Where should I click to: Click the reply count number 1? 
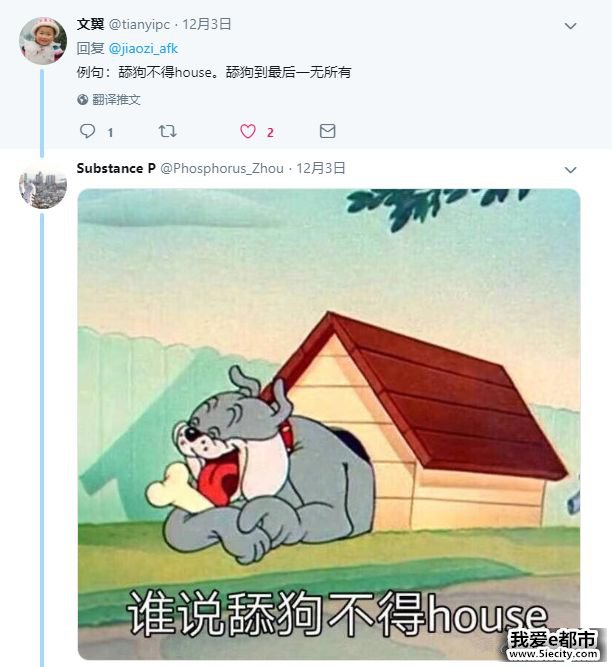point(110,133)
